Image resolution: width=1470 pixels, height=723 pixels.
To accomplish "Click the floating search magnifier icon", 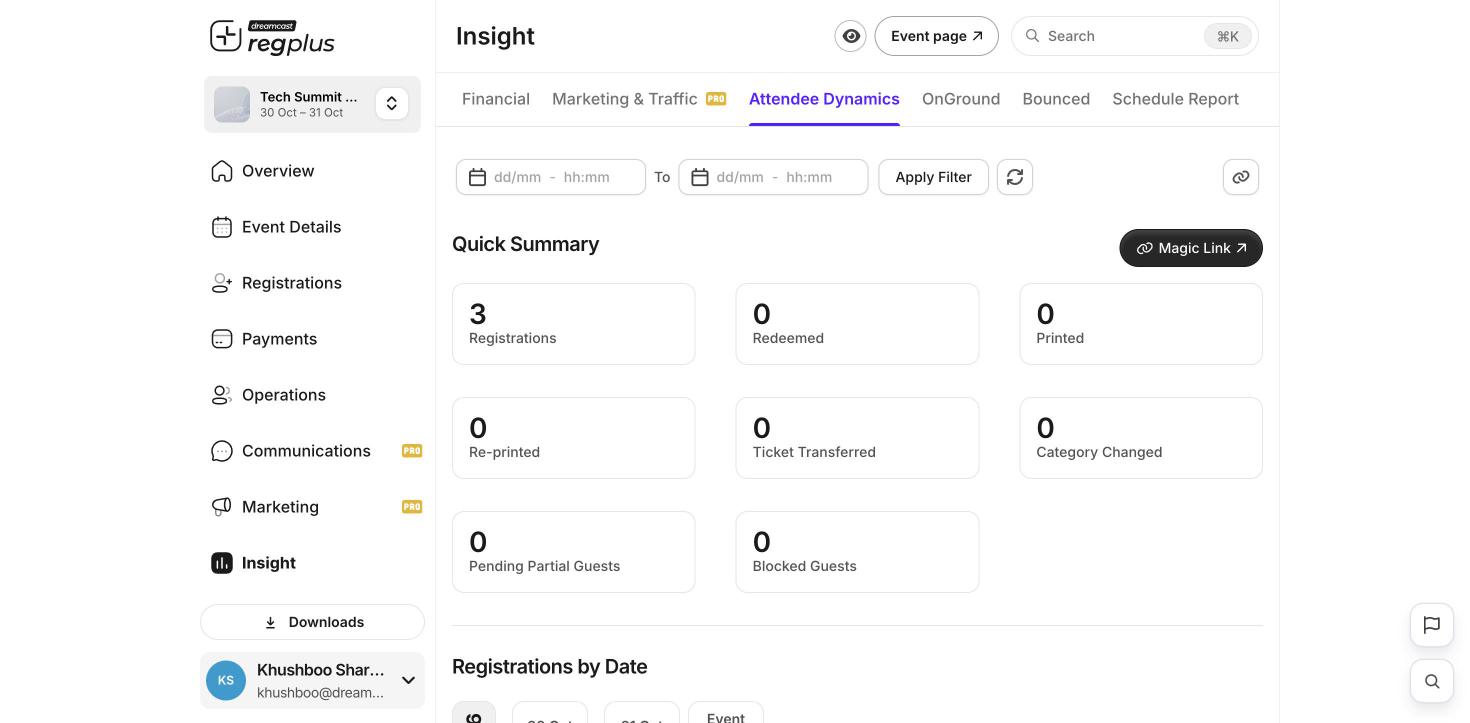I will [1432, 681].
